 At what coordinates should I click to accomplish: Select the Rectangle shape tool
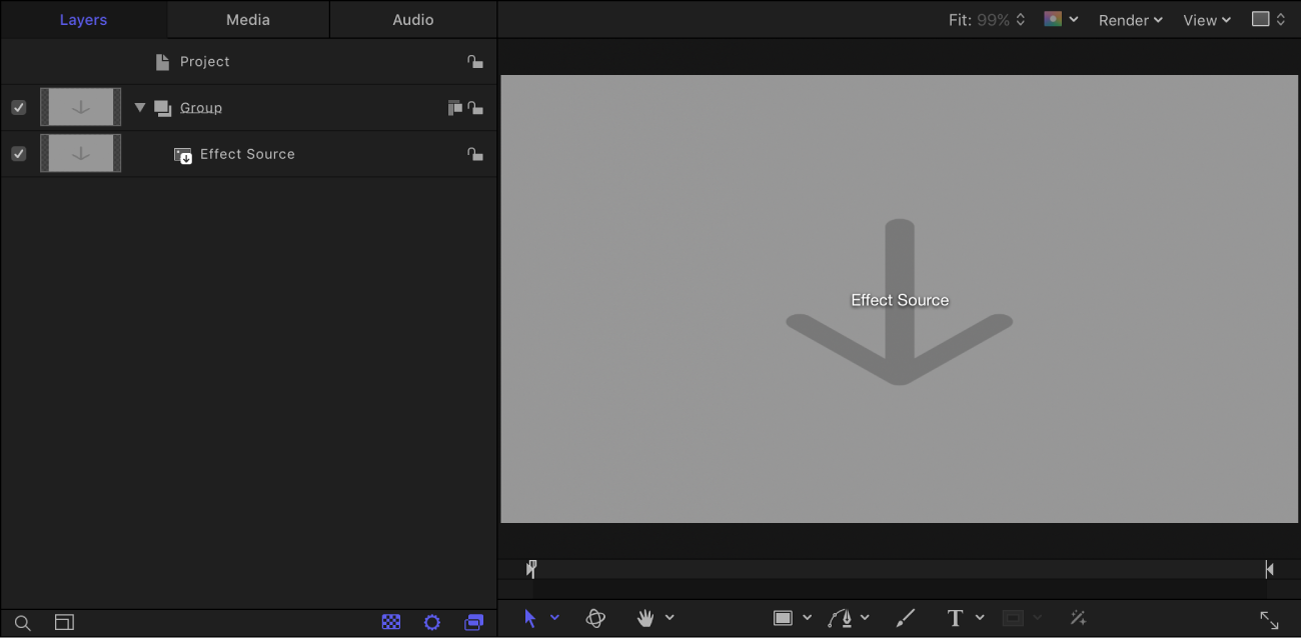point(784,617)
